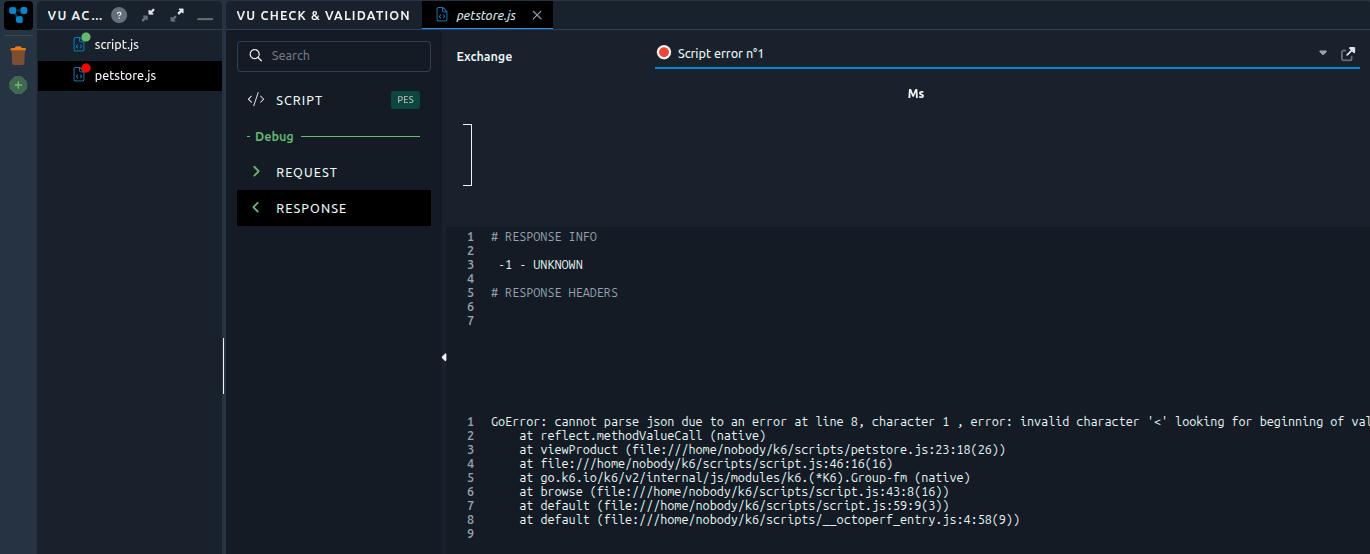Screen dimensions: 1370x554
Task: Click the red status dot of Script error
Action: tap(664, 53)
